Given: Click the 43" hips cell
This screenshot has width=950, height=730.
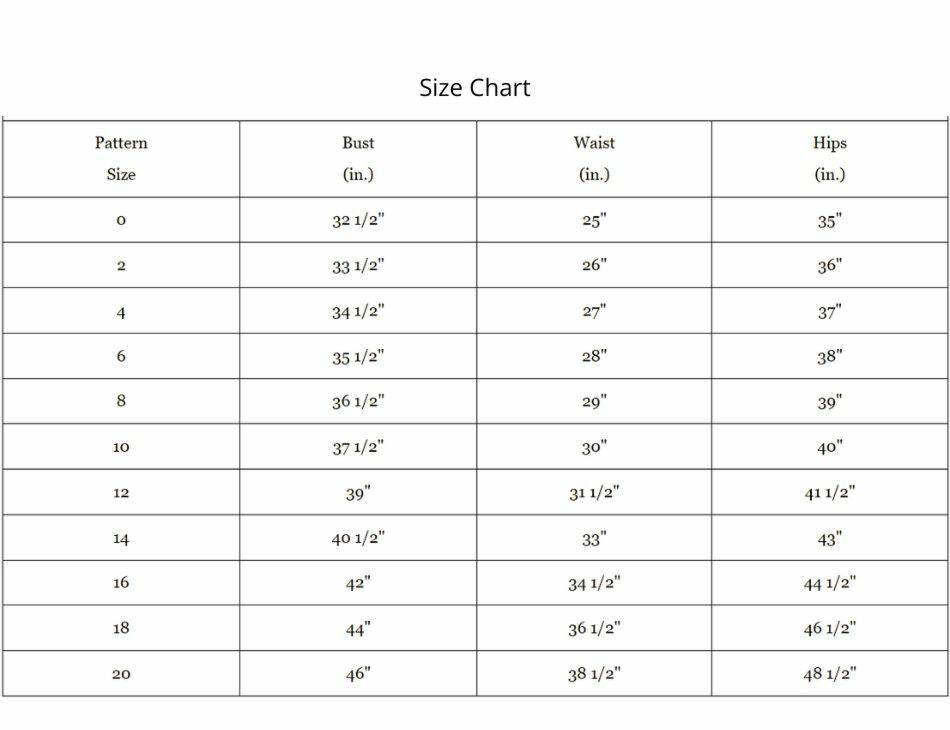Looking at the screenshot, I should click(829, 538).
